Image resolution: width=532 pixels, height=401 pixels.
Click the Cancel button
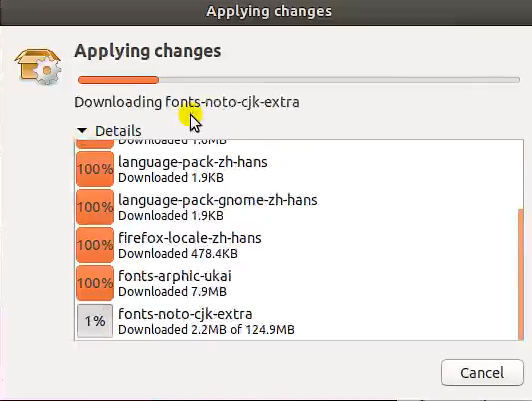[482, 373]
